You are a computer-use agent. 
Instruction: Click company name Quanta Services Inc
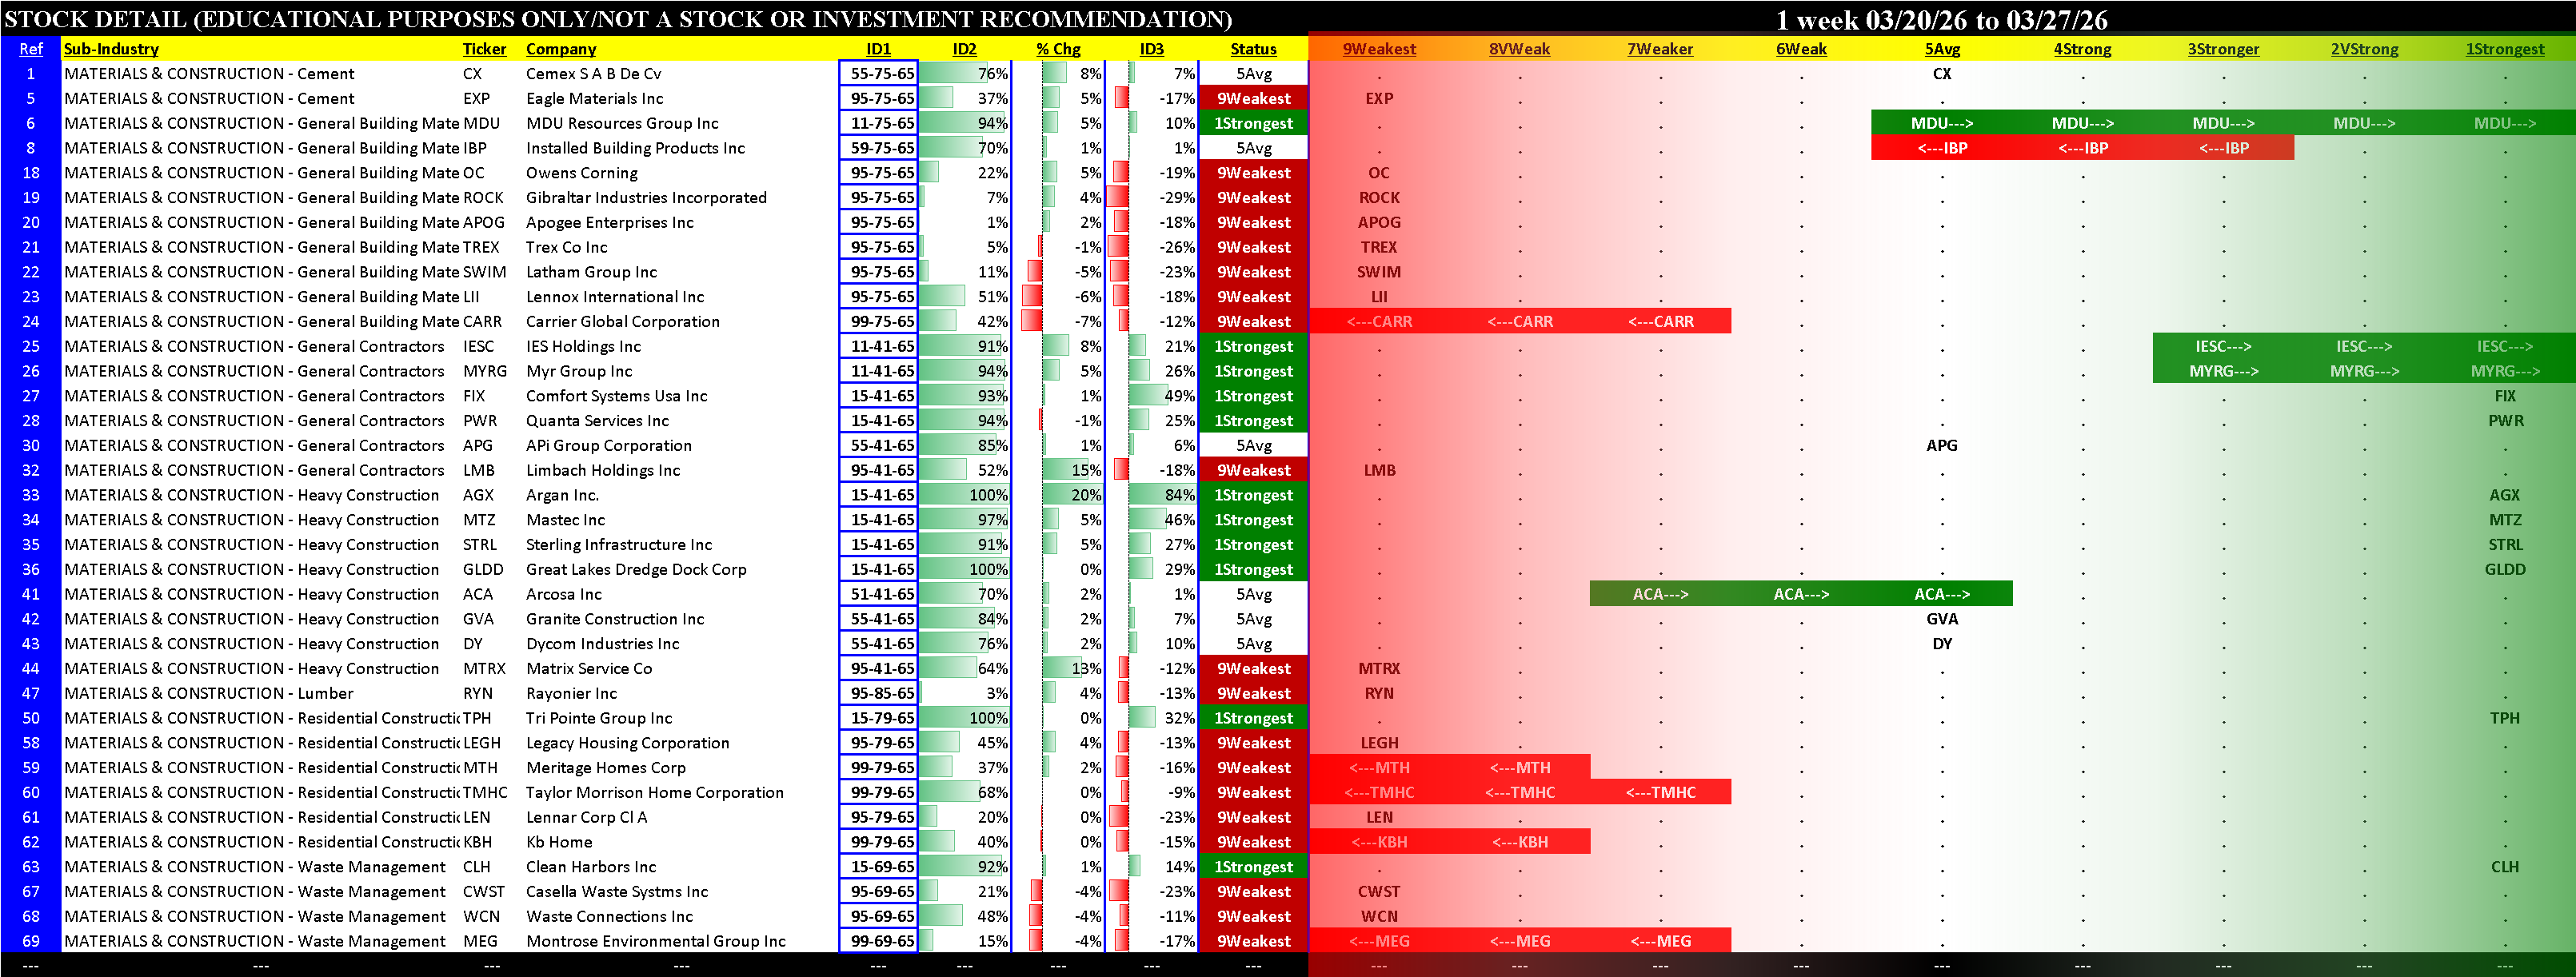(597, 421)
